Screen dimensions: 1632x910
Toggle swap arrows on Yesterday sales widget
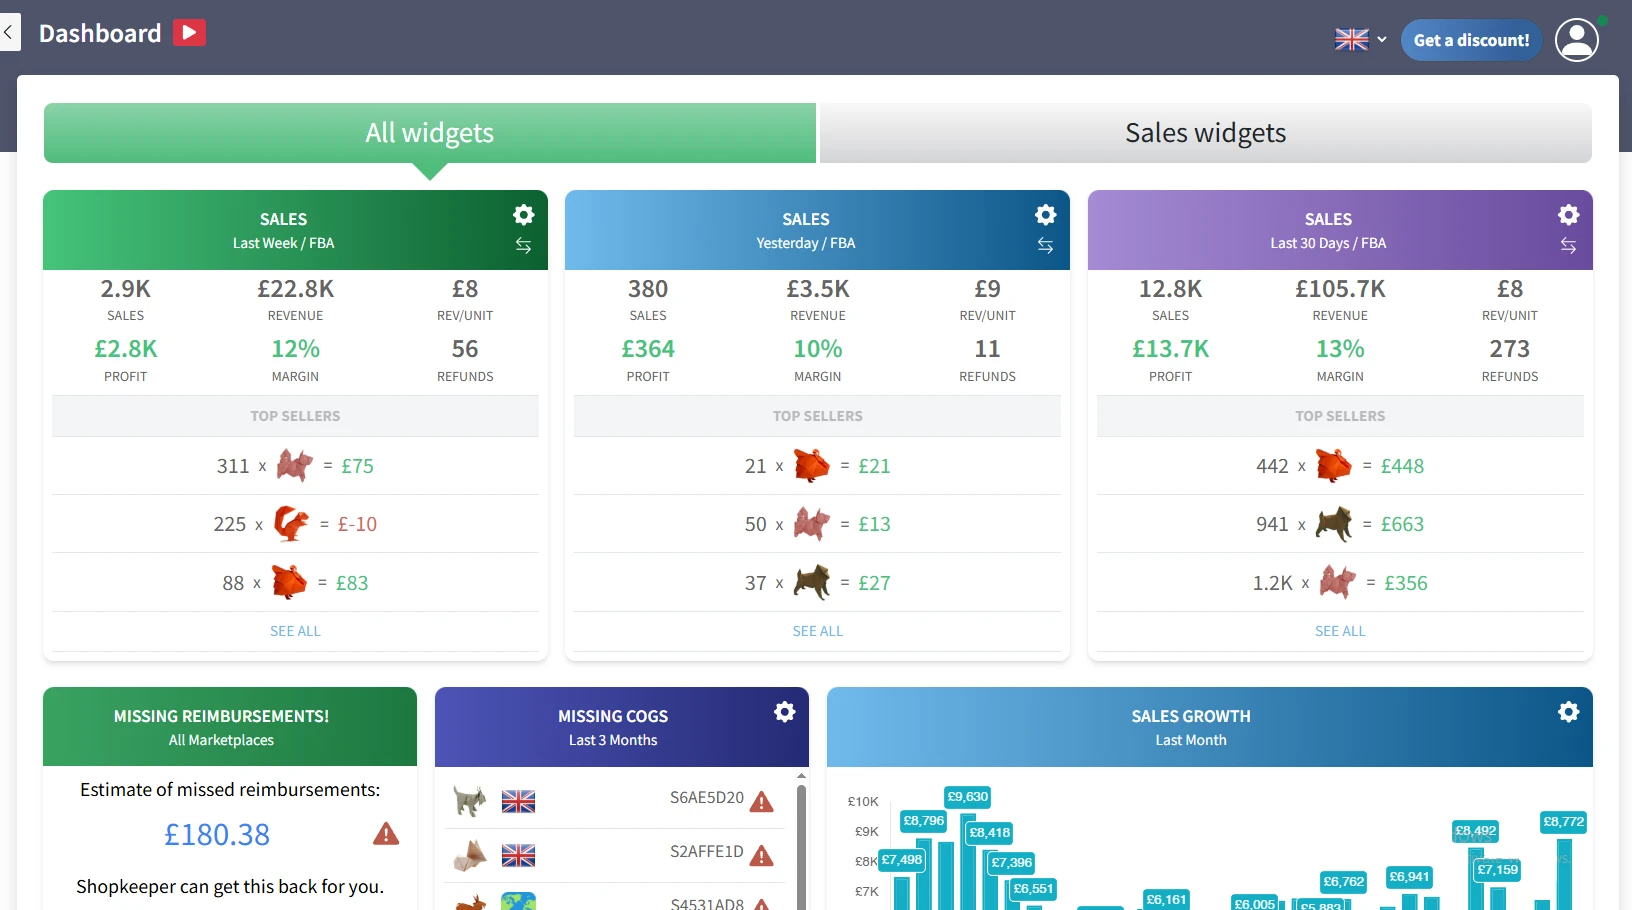1045,246
